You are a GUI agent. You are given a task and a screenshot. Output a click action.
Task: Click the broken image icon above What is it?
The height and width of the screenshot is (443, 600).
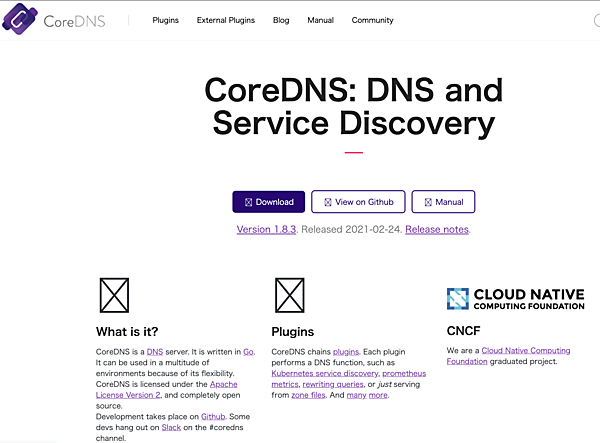click(x=114, y=295)
